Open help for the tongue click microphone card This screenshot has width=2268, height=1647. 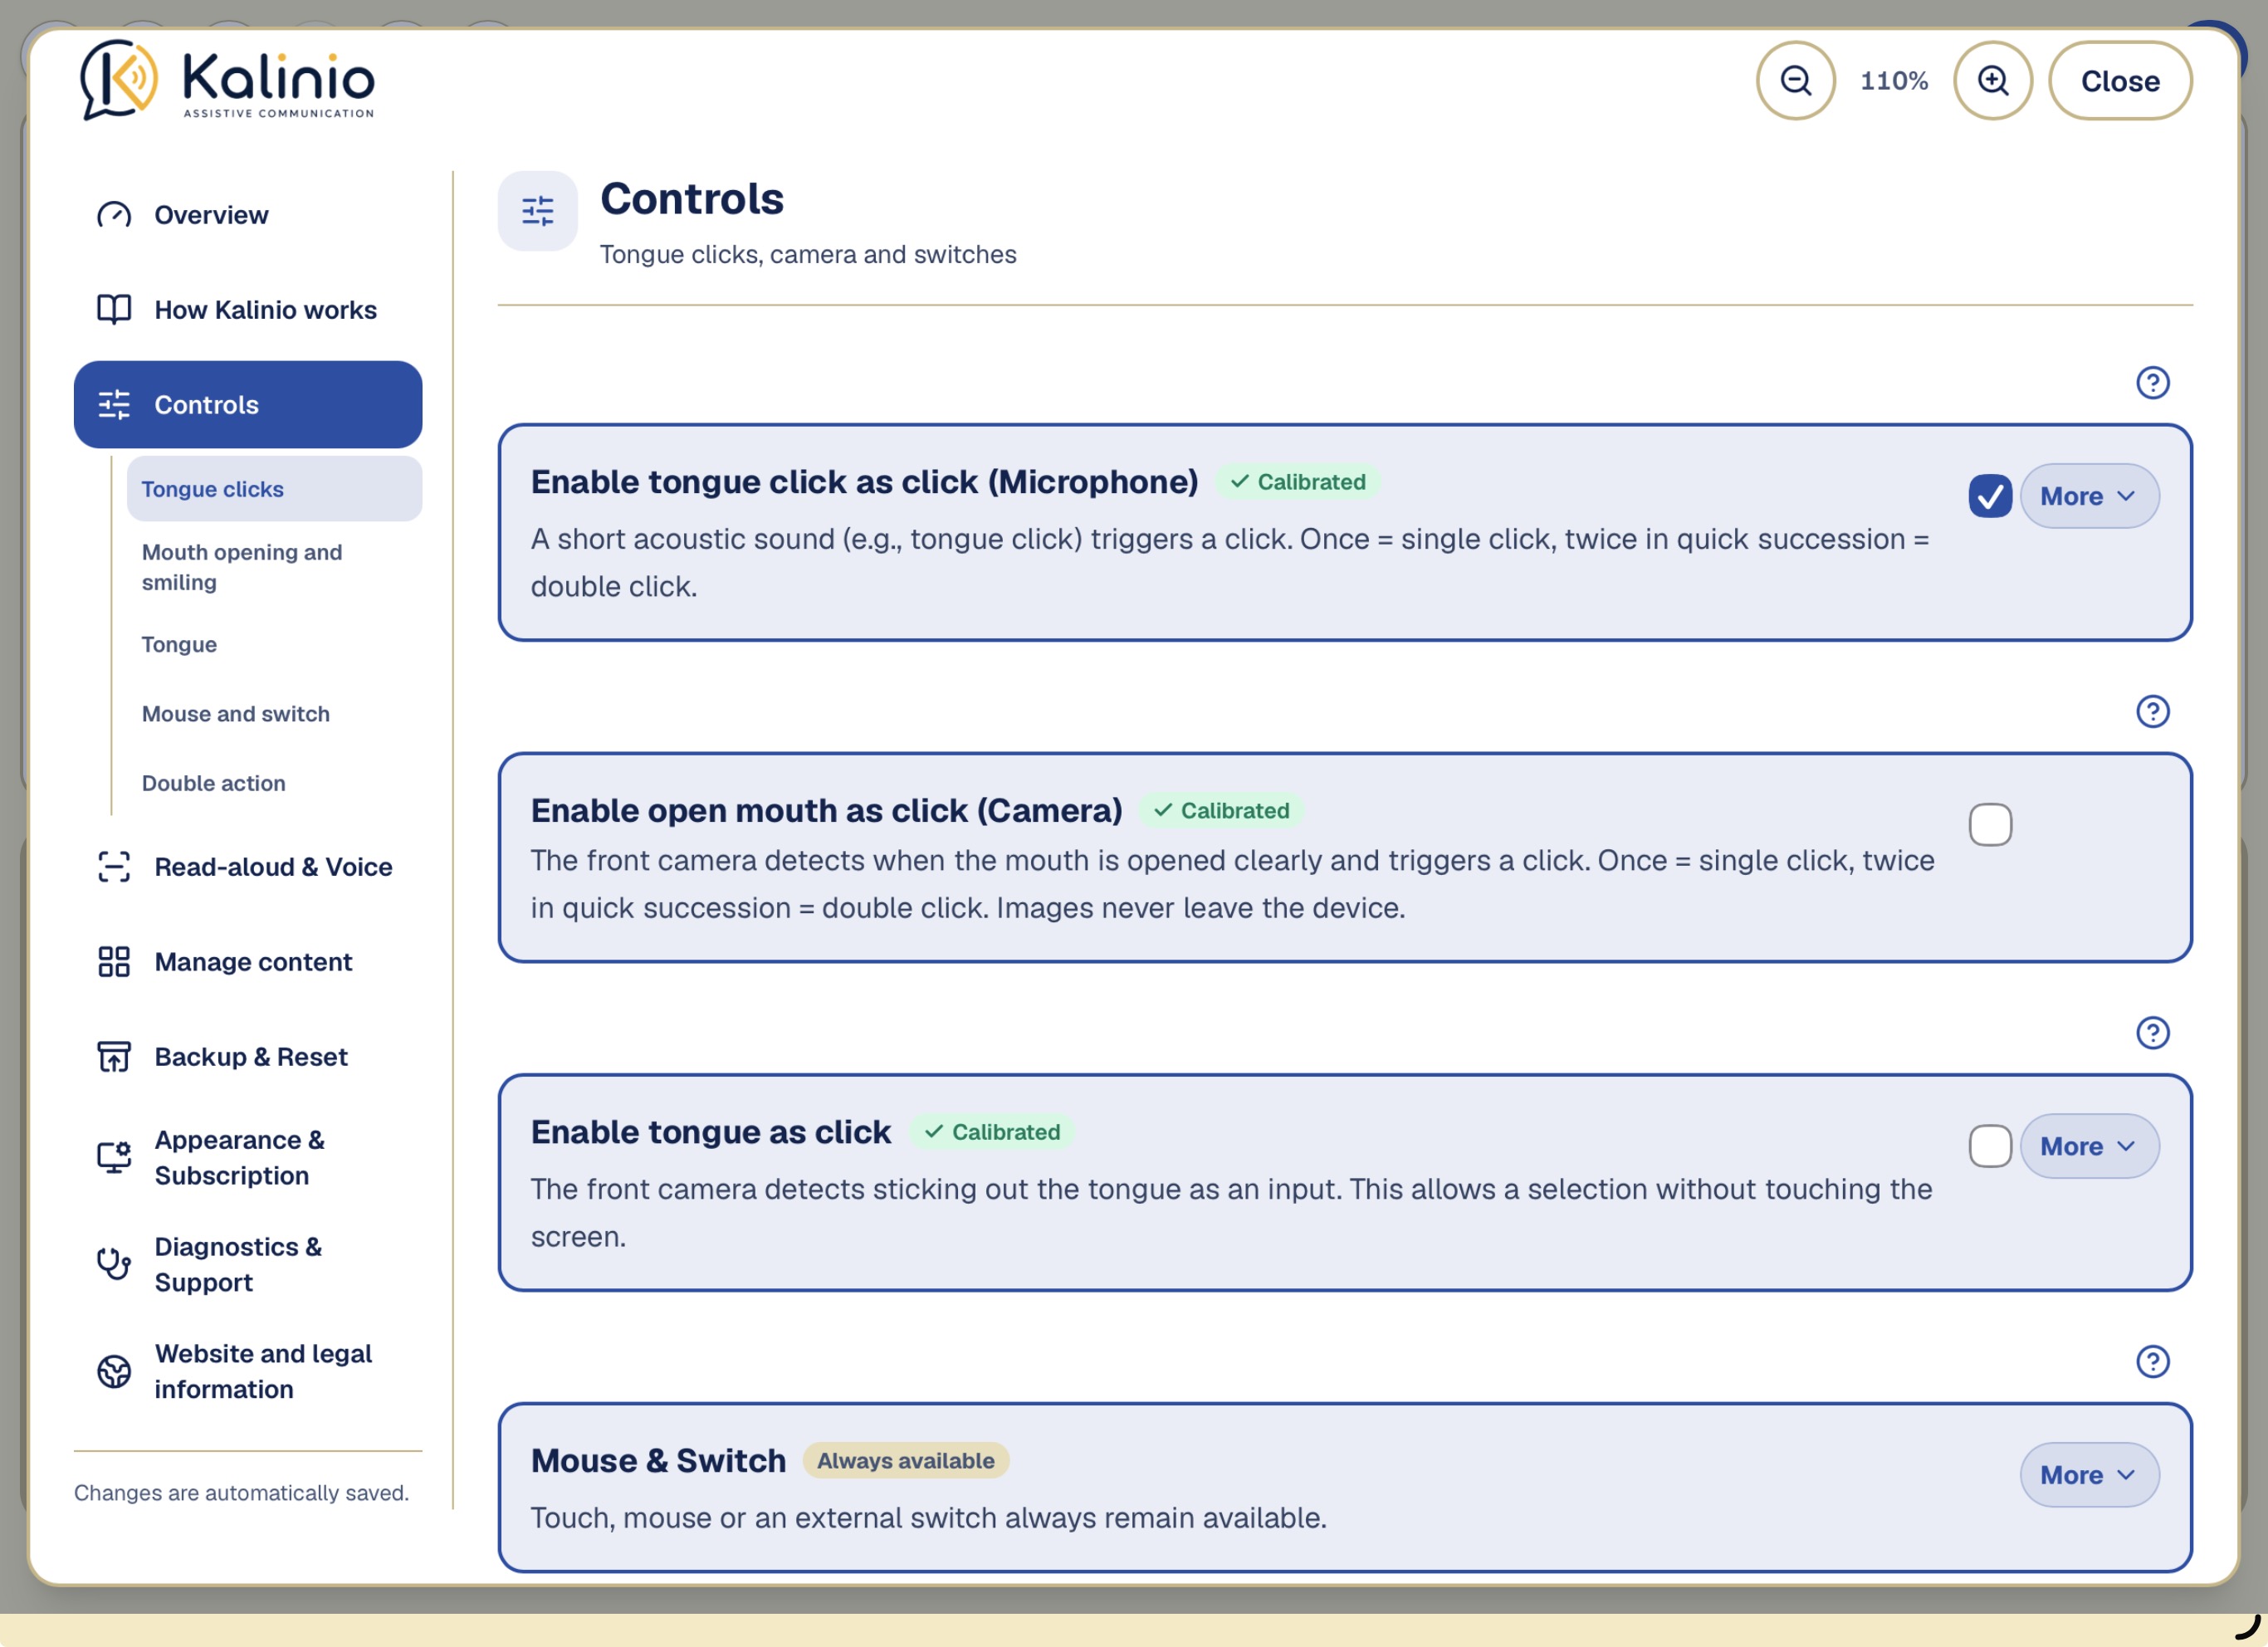(x=2152, y=382)
